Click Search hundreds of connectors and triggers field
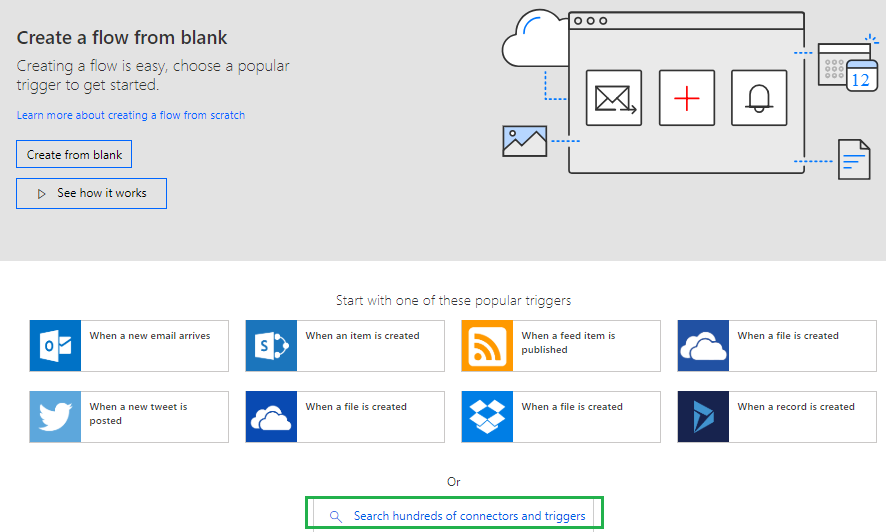886x532 pixels. (454, 516)
